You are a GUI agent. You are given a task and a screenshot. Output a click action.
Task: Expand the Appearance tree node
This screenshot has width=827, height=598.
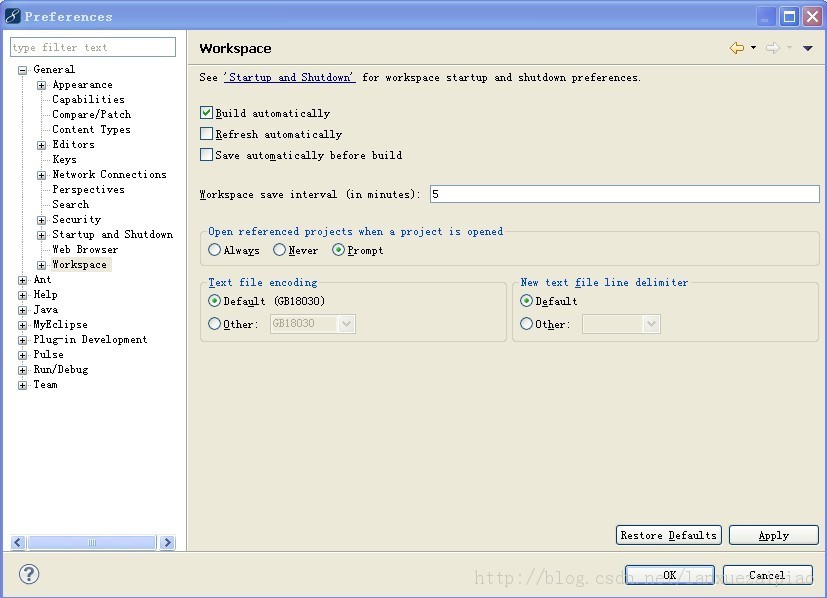(41, 85)
